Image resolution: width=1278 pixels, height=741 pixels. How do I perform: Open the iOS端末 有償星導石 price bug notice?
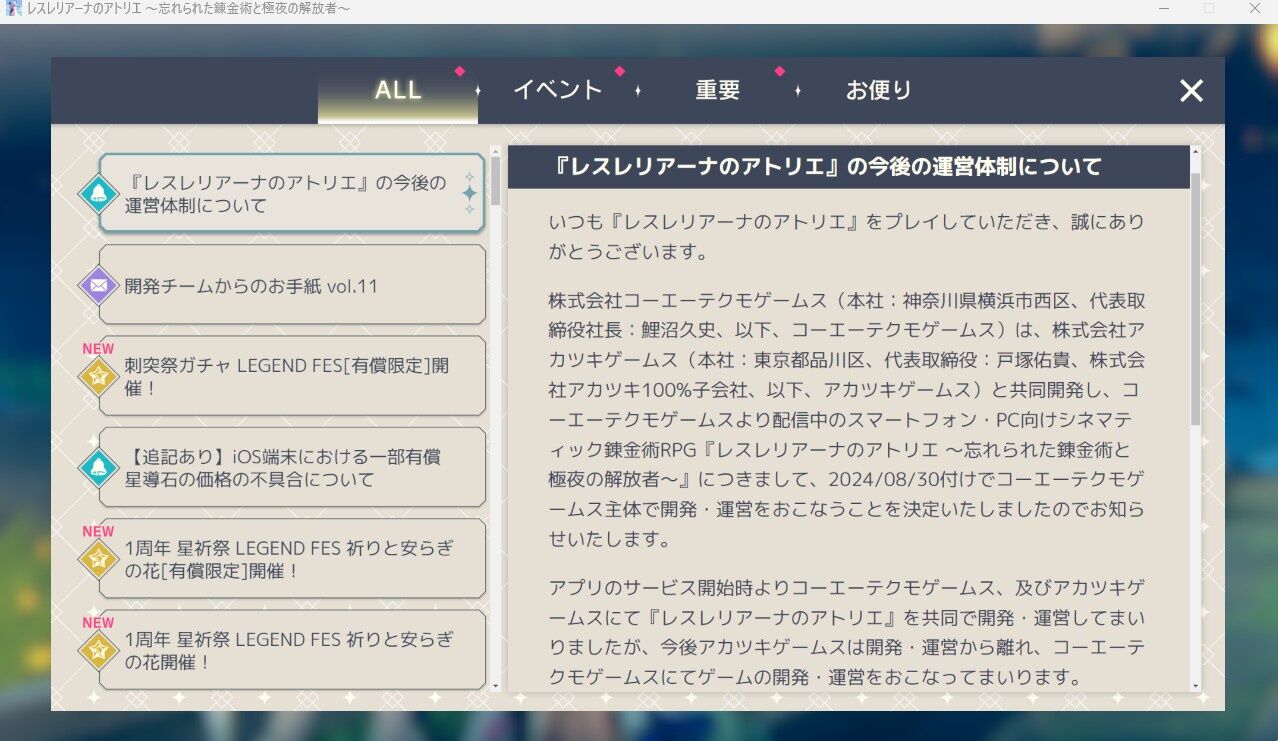tap(292, 468)
